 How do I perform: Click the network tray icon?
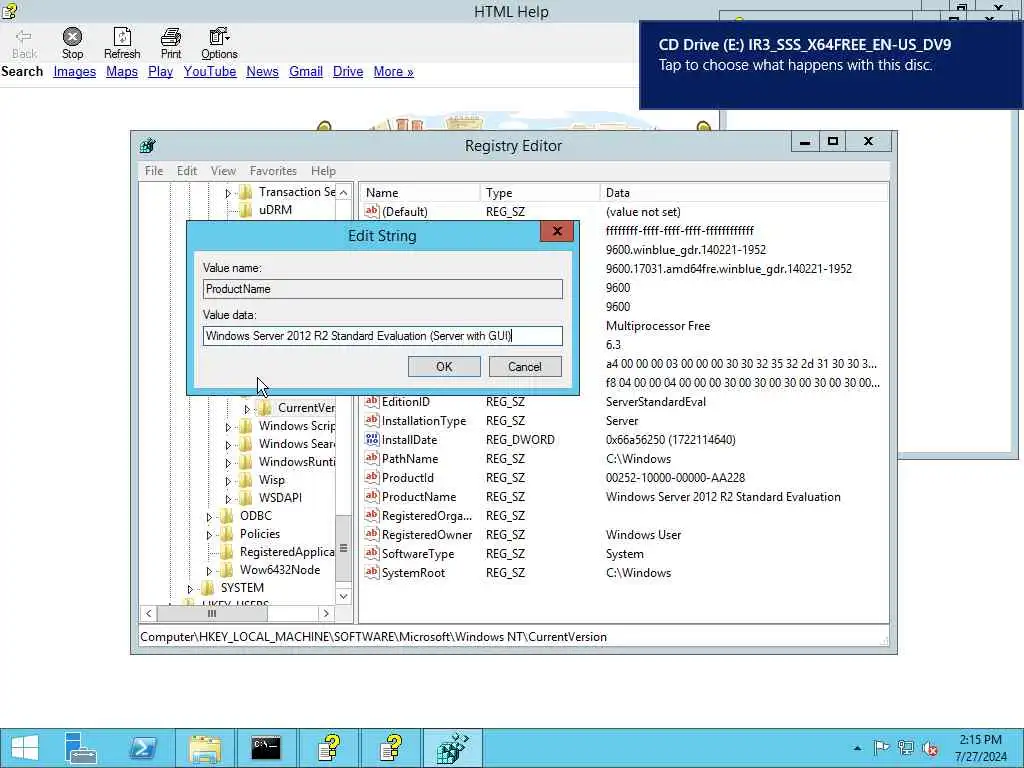906,748
